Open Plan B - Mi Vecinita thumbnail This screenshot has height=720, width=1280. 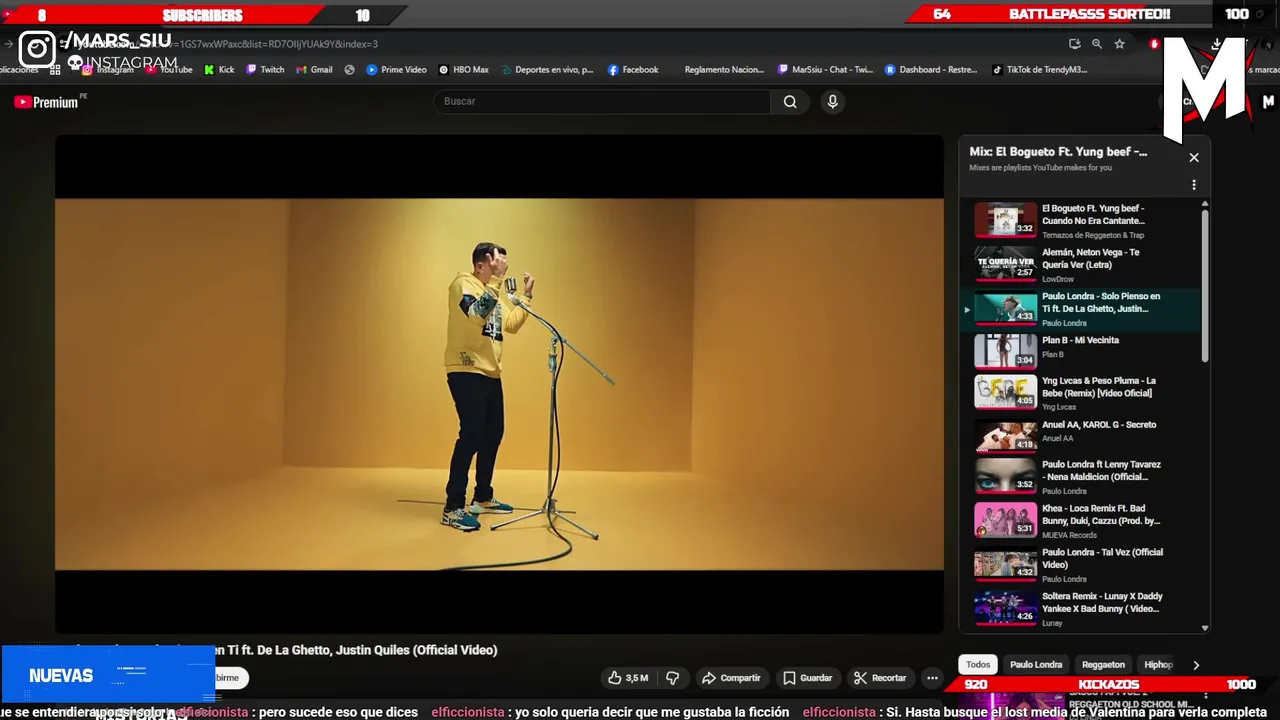(x=1005, y=352)
